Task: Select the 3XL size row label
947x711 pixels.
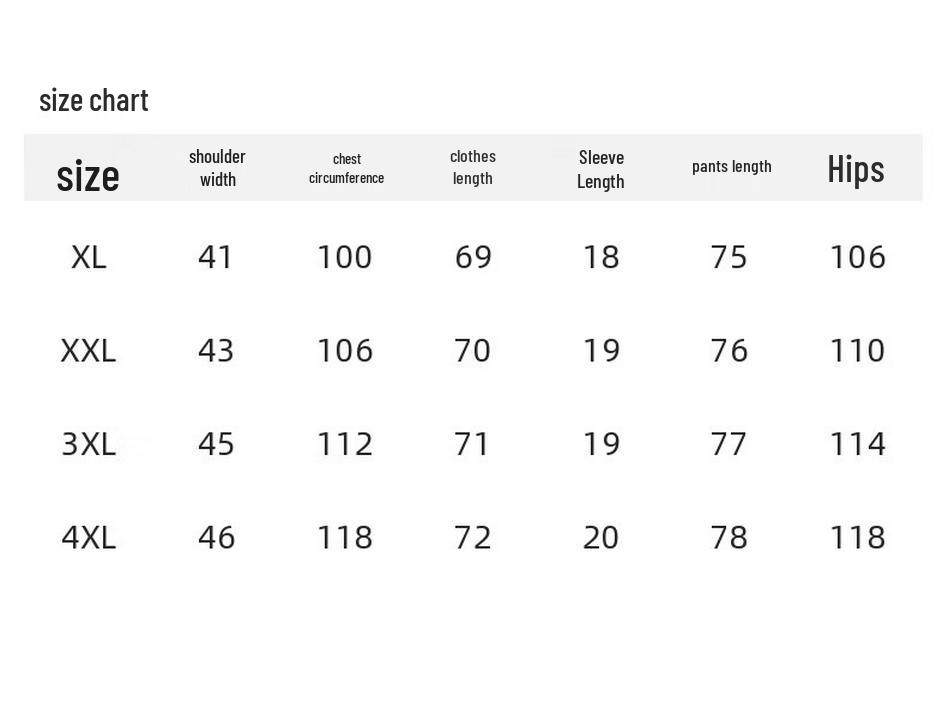Action: (x=89, y=444)
